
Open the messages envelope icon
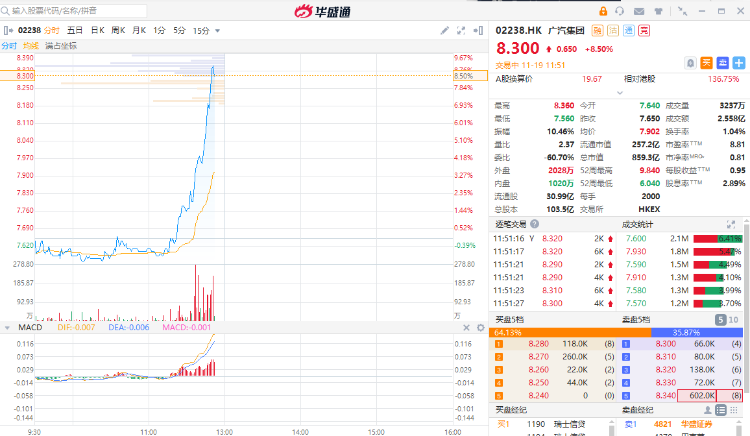[x=639, y=11]
